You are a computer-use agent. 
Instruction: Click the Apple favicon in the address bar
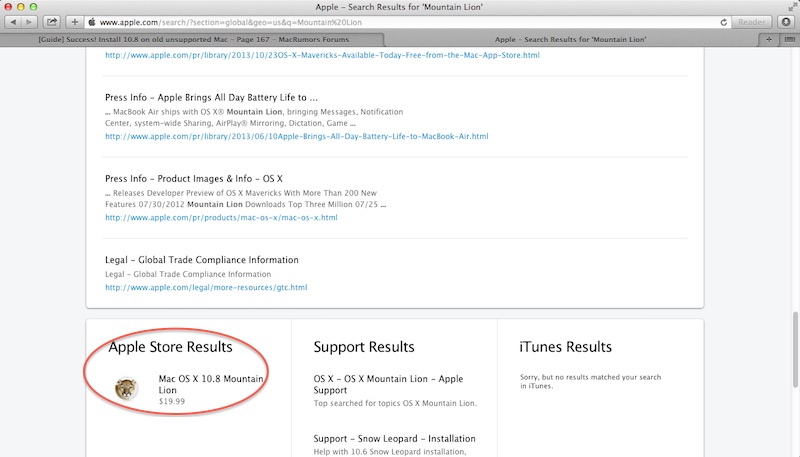[92, 22]
